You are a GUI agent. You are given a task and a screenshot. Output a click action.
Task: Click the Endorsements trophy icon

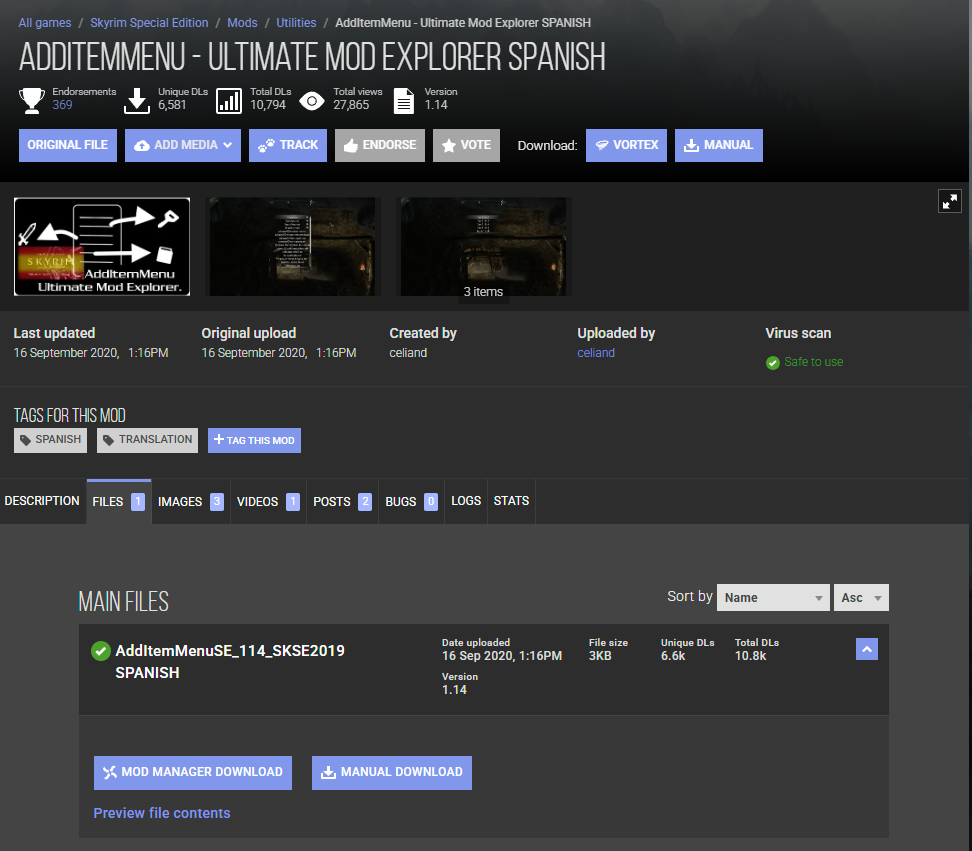click(32, 100)
